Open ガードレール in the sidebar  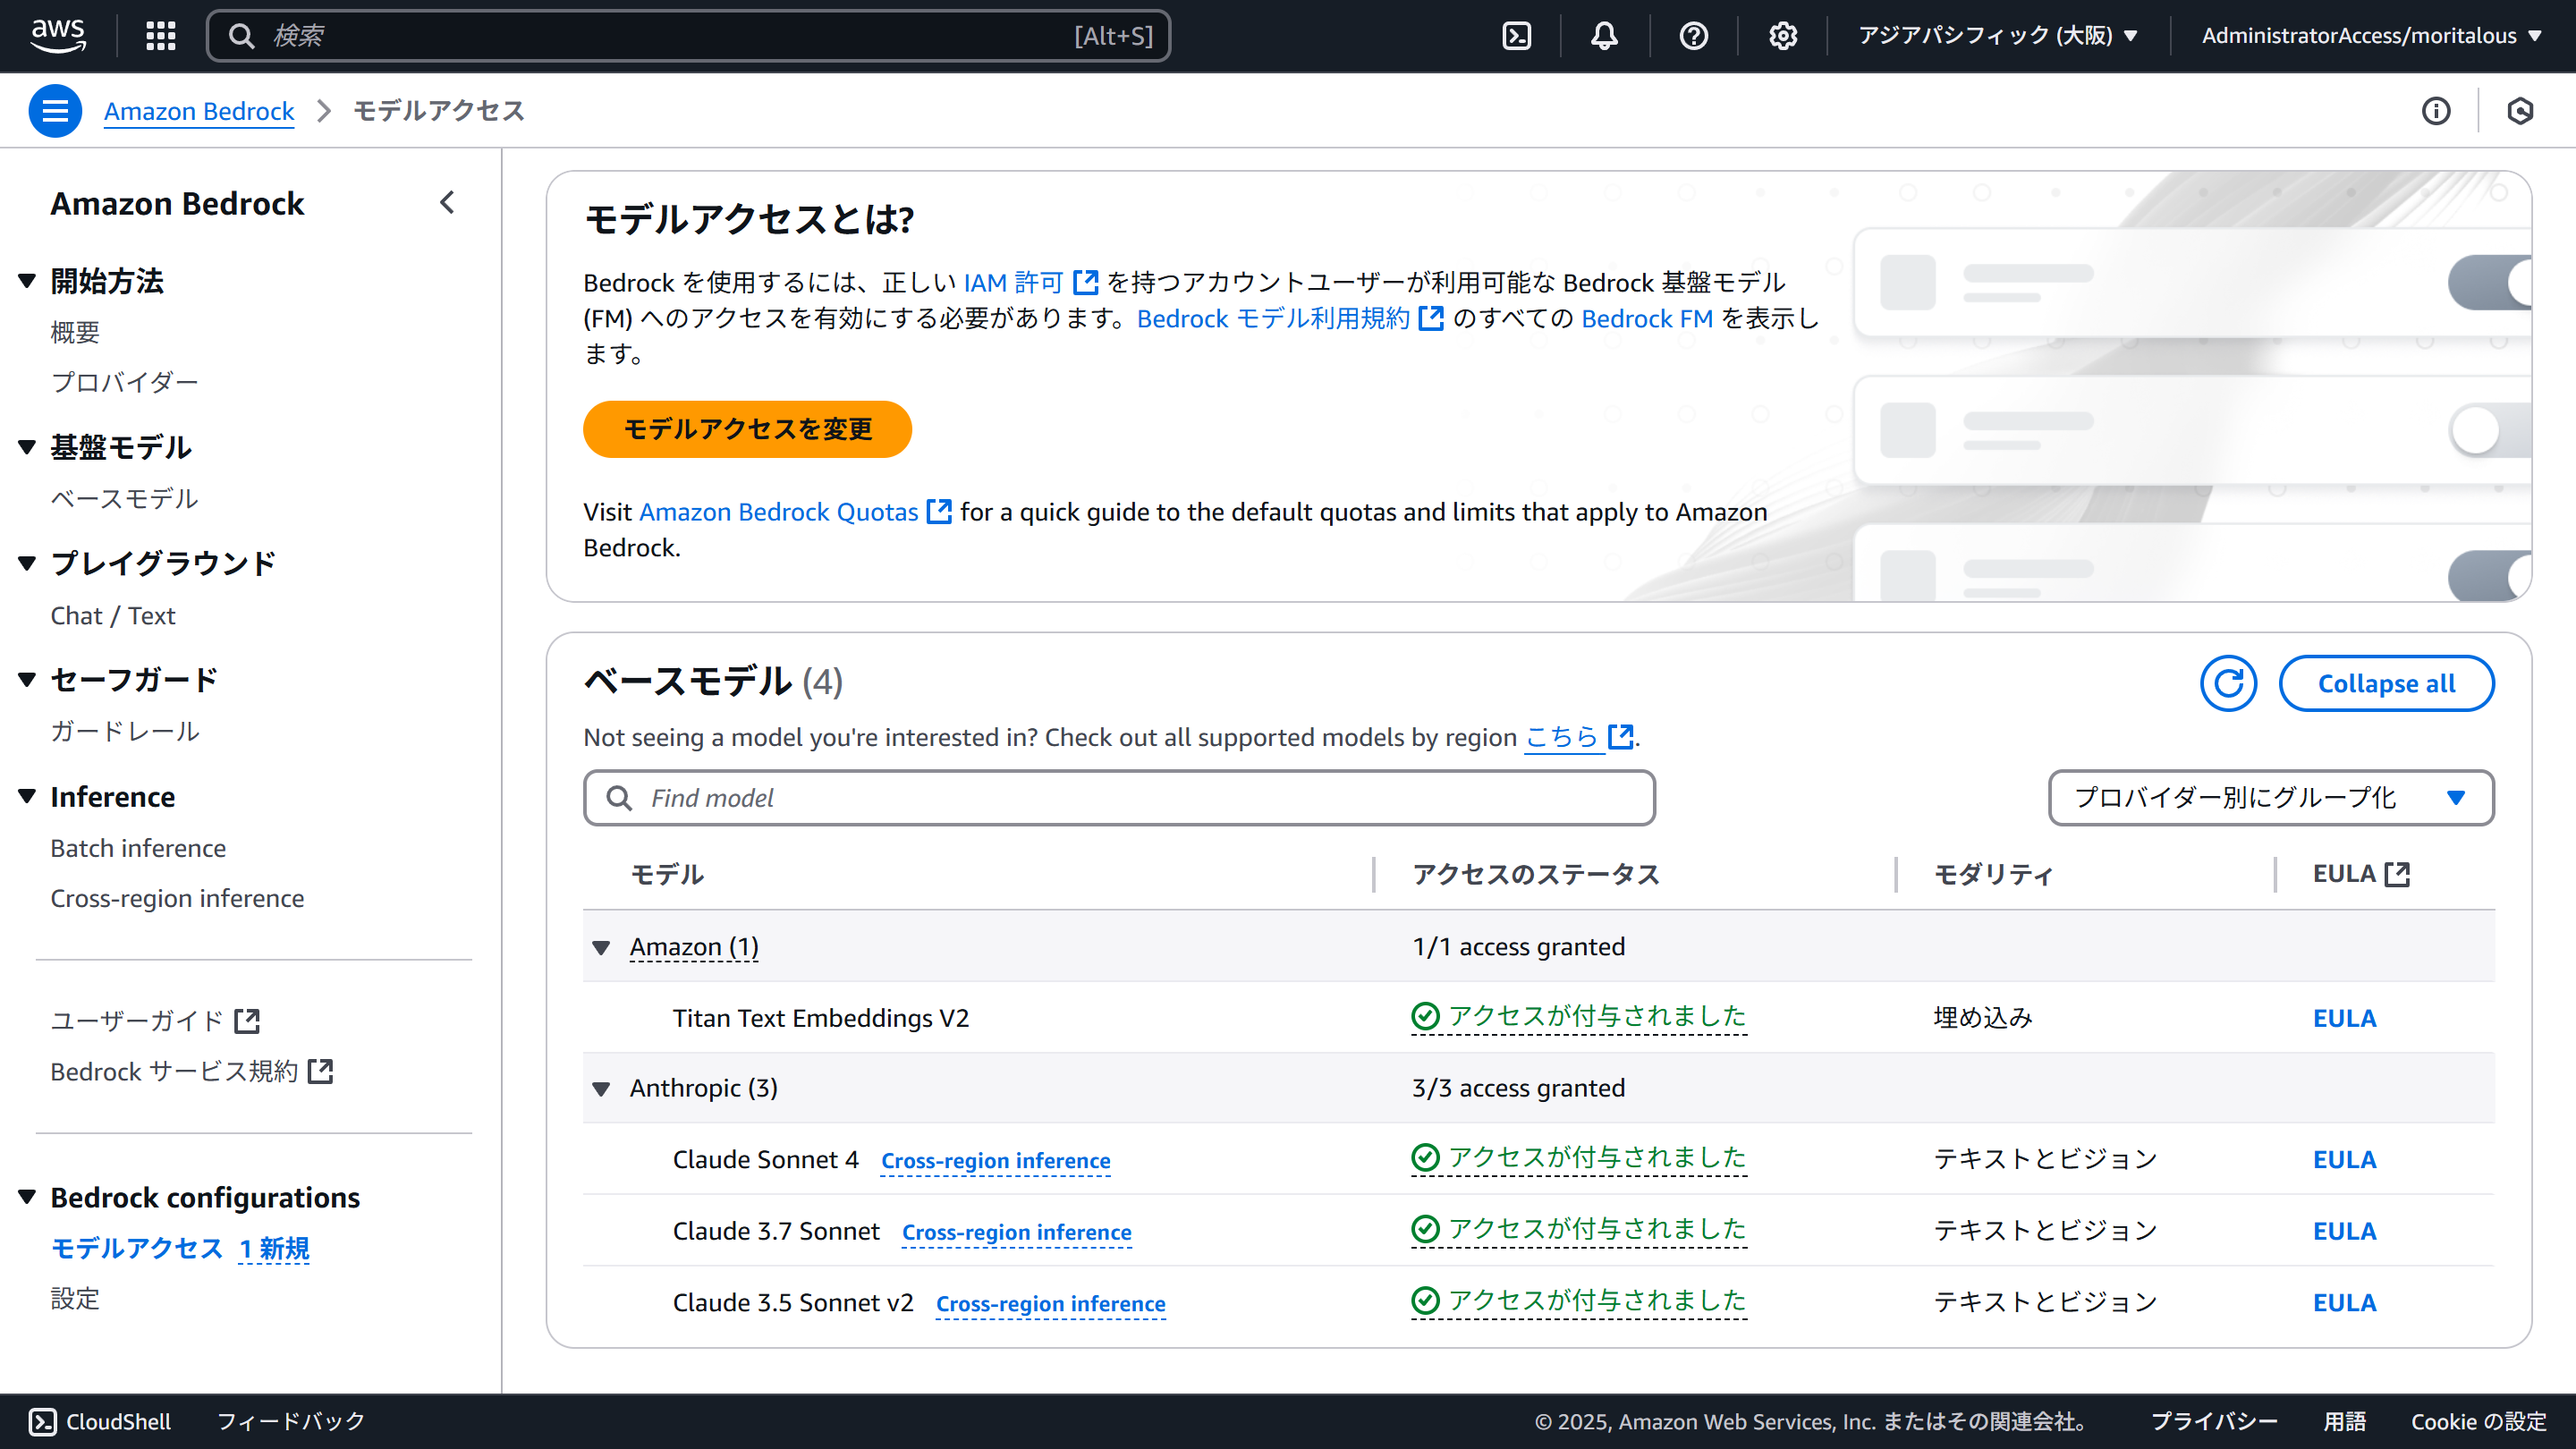tap(125, 731)
